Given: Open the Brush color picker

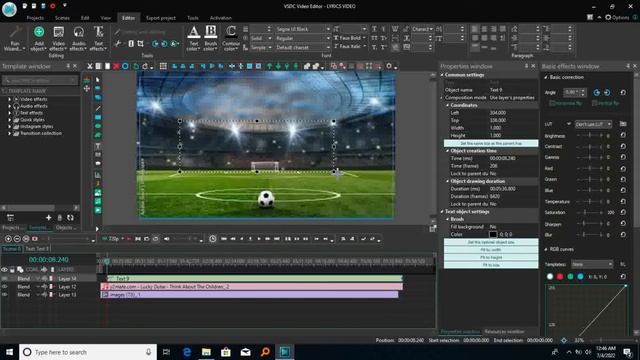Looking at the screenshot, I should 211,38.
